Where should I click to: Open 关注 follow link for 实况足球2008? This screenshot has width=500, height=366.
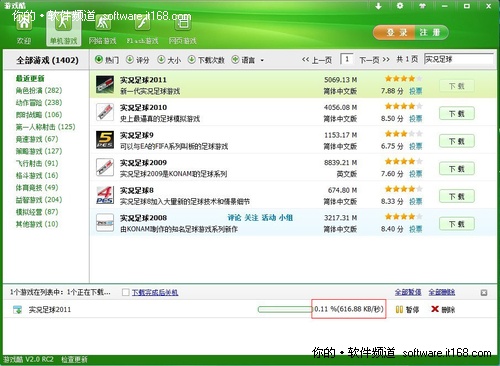coord(251,218)
